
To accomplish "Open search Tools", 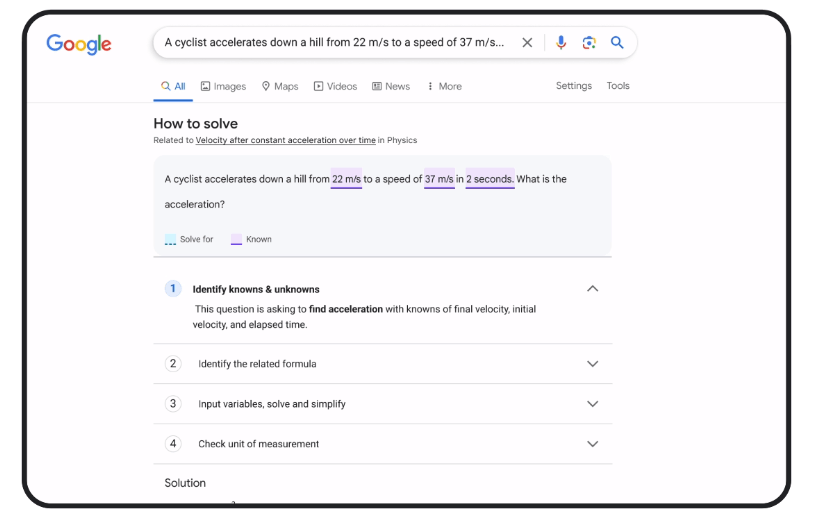I will coord(618,86).
